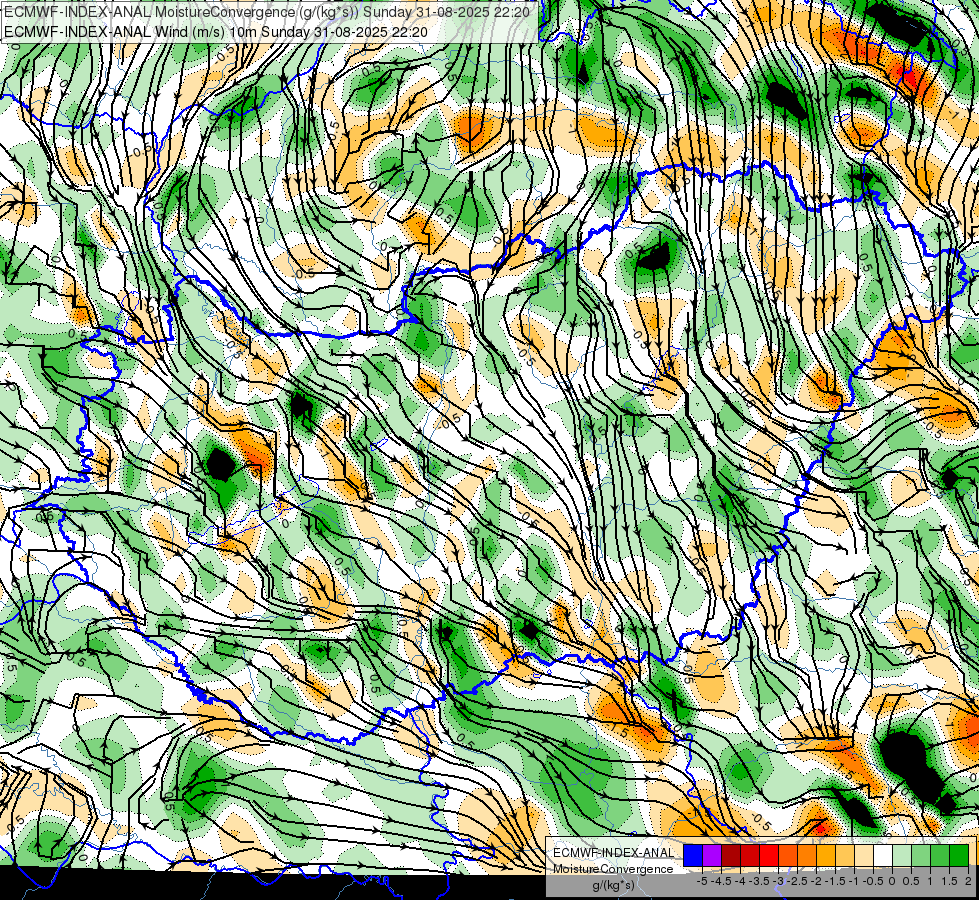Screen dimensions: 979x900
Task: Click the '-4.5' legend tick value
Action: point(721,881)
